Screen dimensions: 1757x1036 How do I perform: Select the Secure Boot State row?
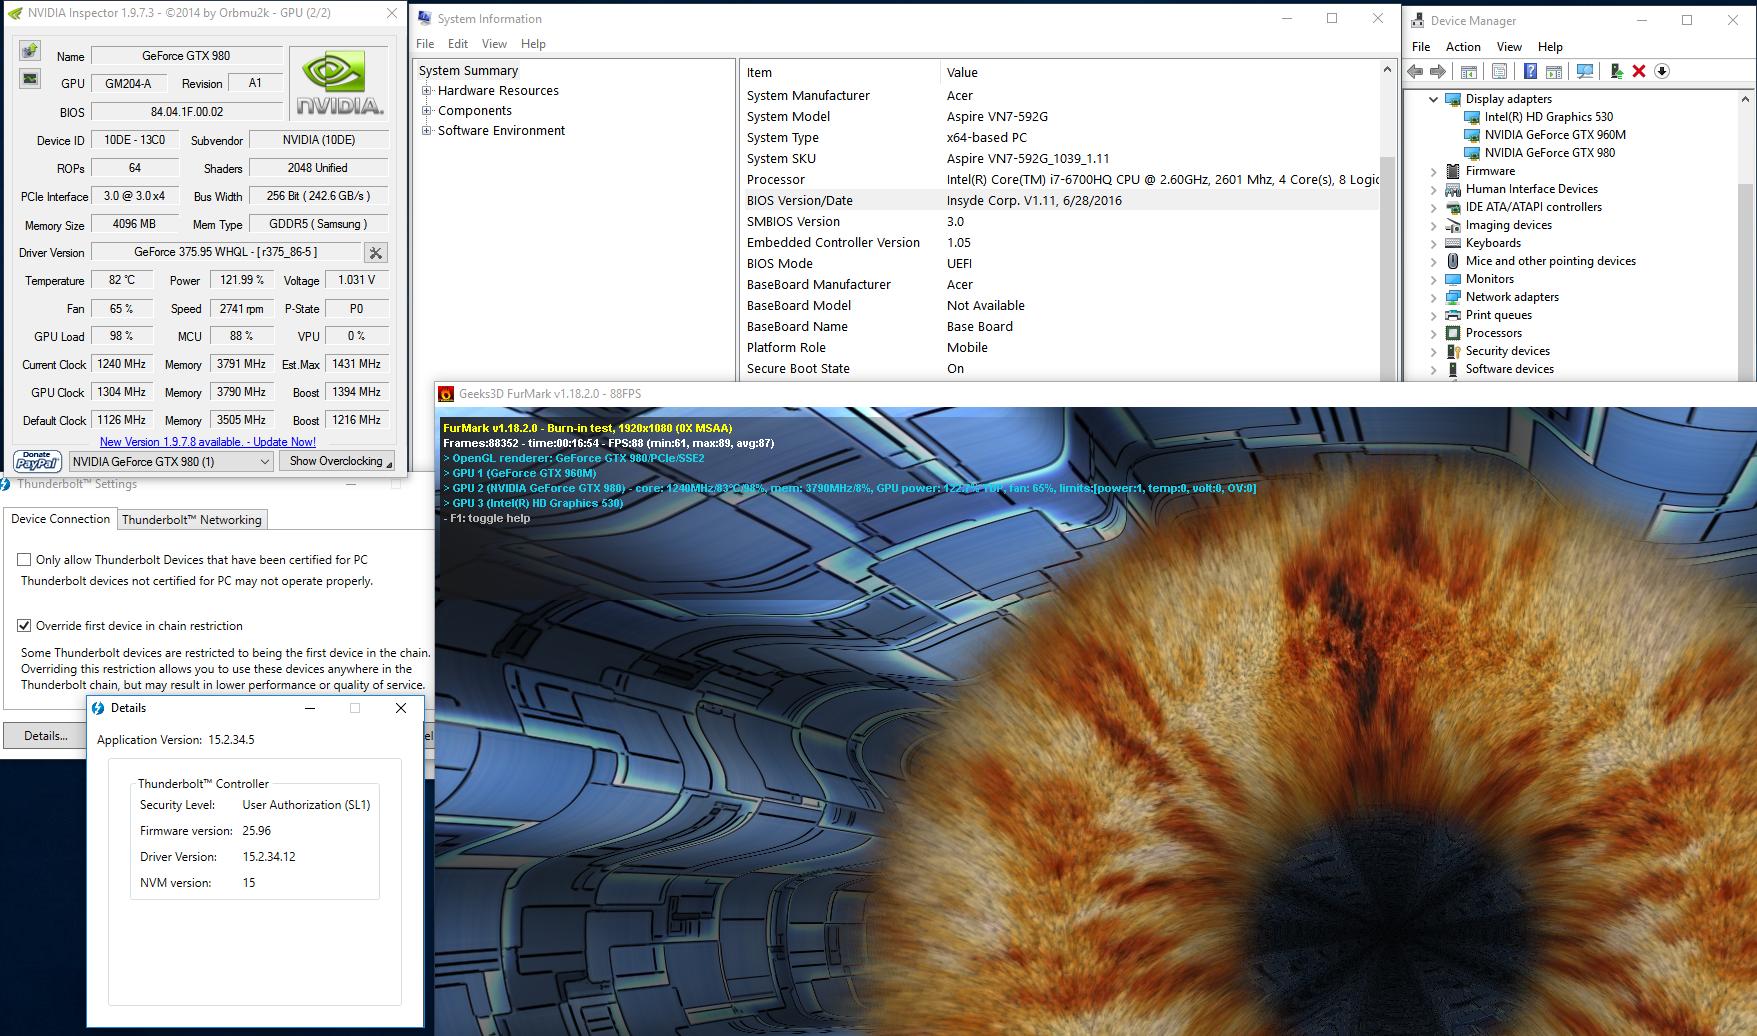1060,369
